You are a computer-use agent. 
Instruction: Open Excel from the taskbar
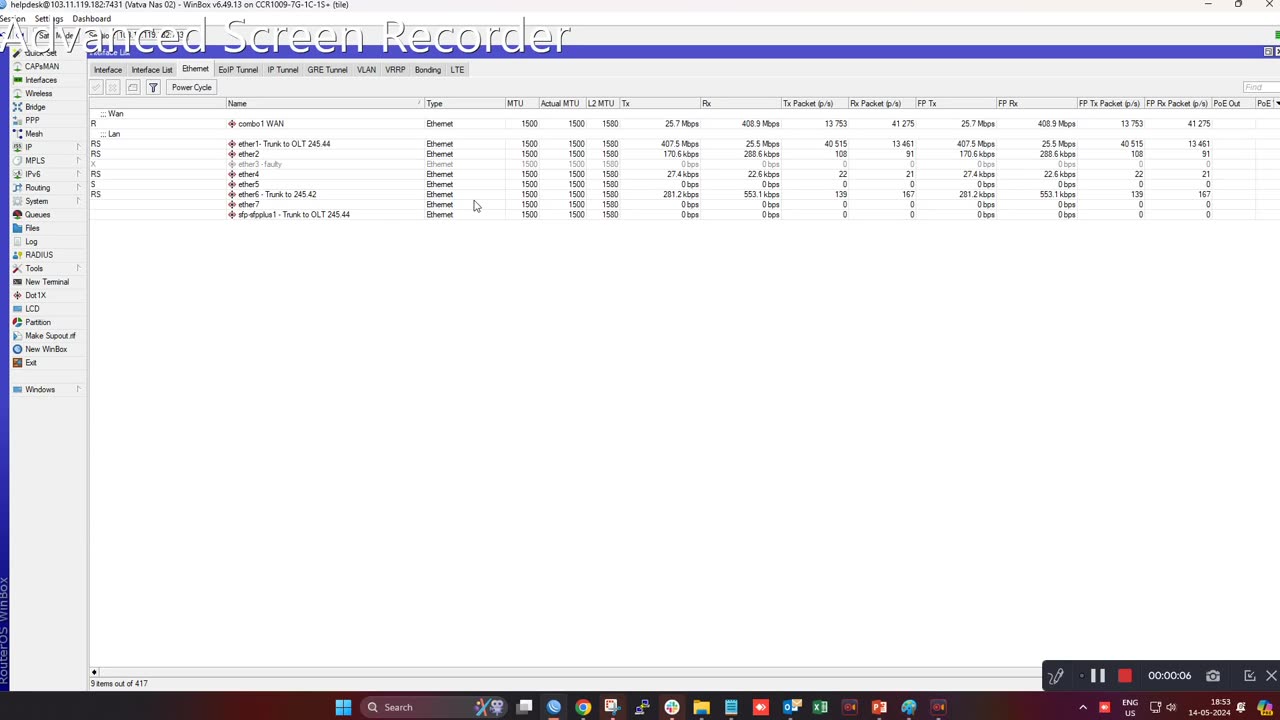820,707
